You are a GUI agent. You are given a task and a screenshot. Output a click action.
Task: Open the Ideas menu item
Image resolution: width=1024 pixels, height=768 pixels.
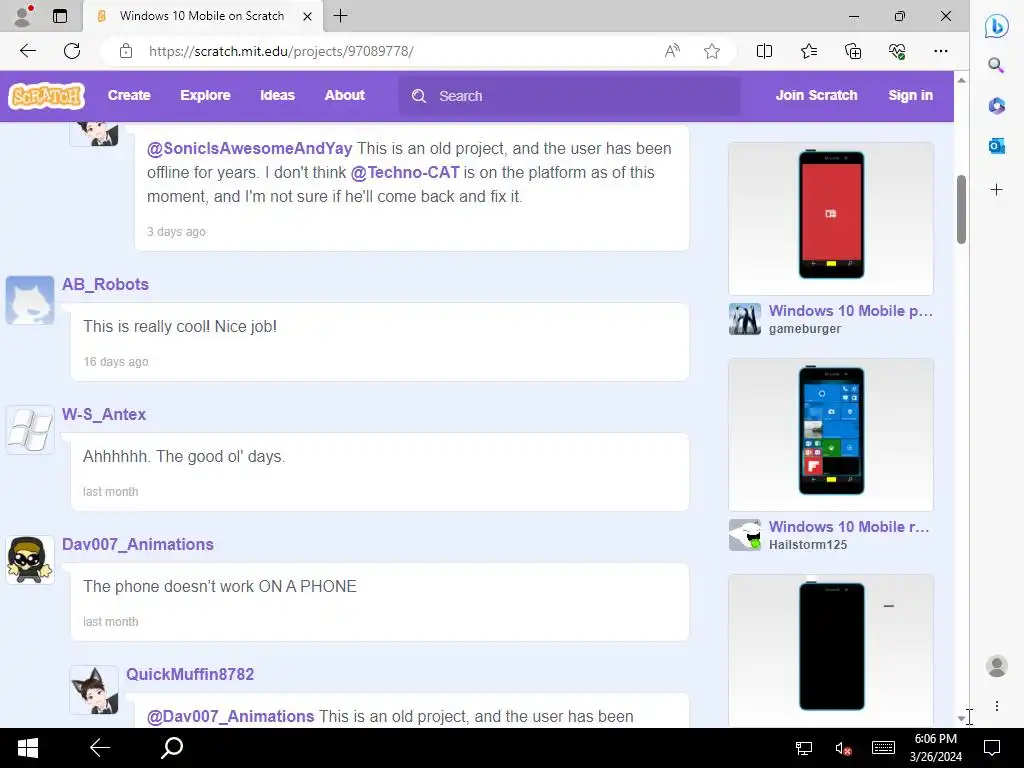(x=278, y=95)
